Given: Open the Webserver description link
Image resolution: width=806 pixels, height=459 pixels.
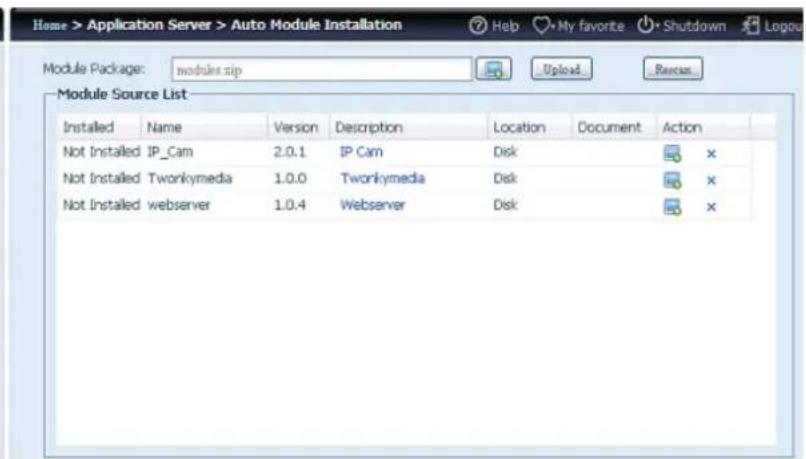Looking at the screenshot, I should point(372,205).
